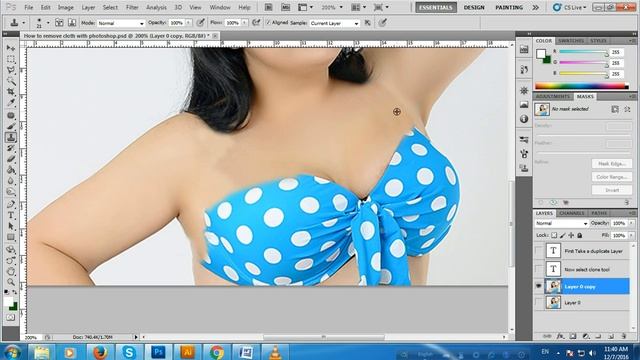Switch to the Essentials workspace
This screenshot has height=360, width=640.
(436, 7)
